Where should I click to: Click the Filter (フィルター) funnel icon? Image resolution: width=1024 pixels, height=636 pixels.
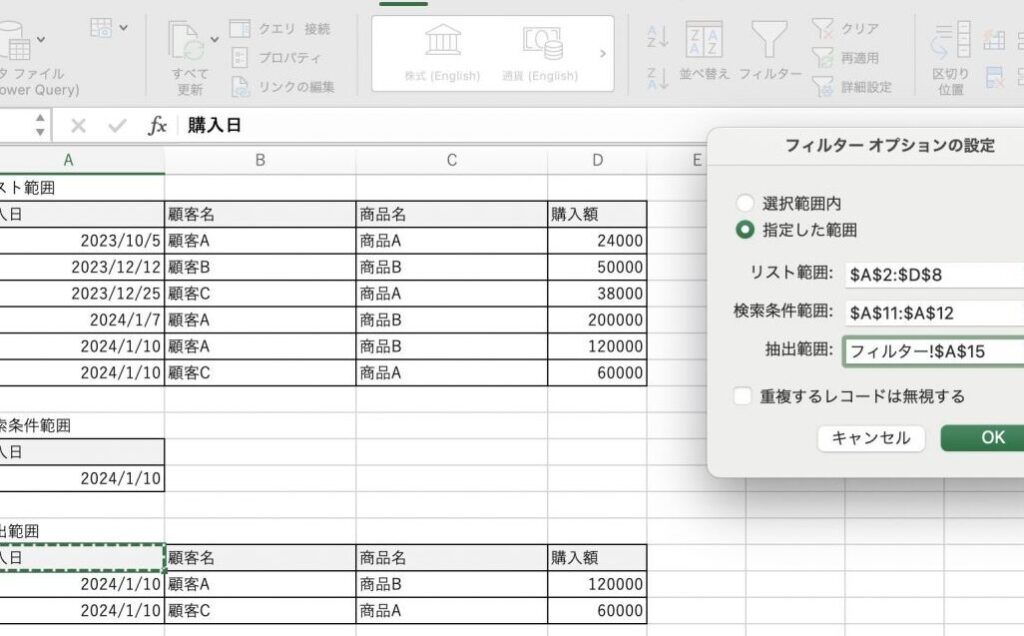[769, 41]
